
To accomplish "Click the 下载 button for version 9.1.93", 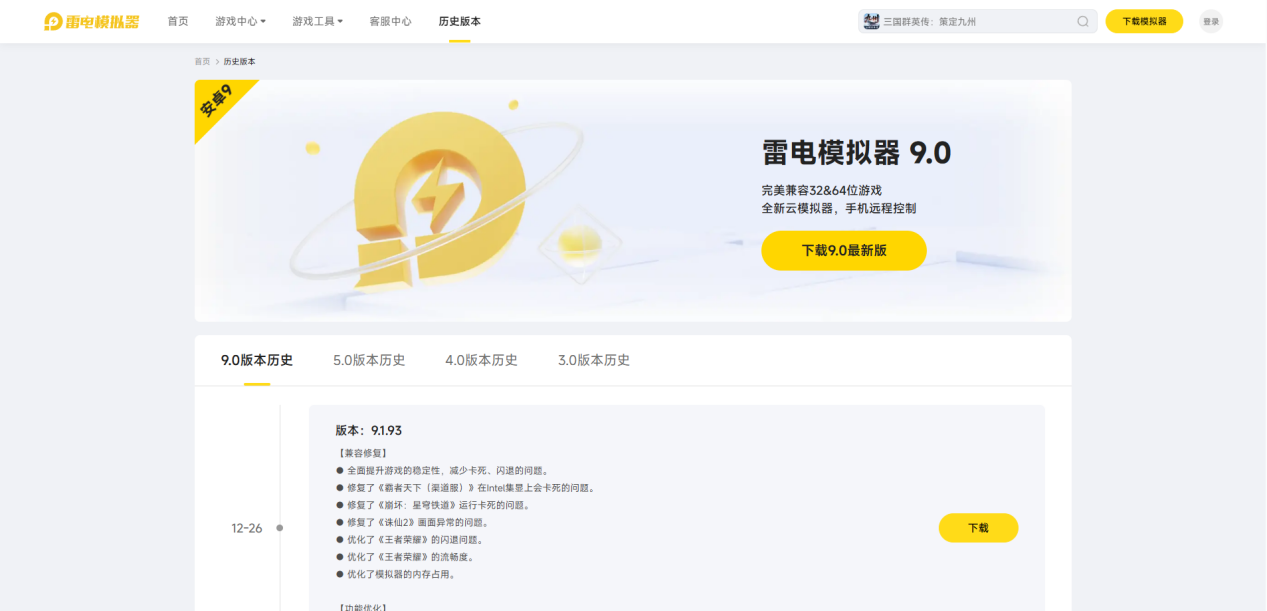I will (978, 528).
